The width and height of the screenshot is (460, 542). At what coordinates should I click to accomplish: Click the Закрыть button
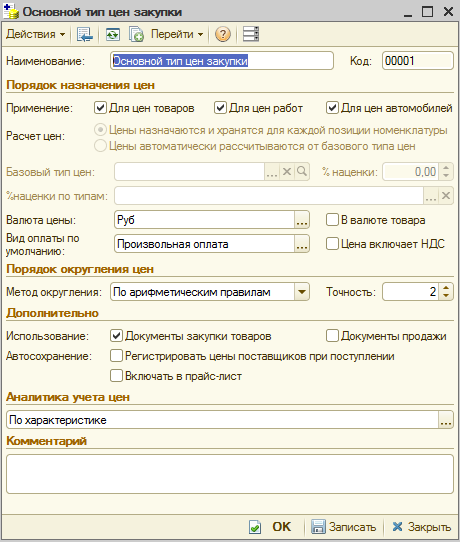pyautogui.click(x=429, y=527)
